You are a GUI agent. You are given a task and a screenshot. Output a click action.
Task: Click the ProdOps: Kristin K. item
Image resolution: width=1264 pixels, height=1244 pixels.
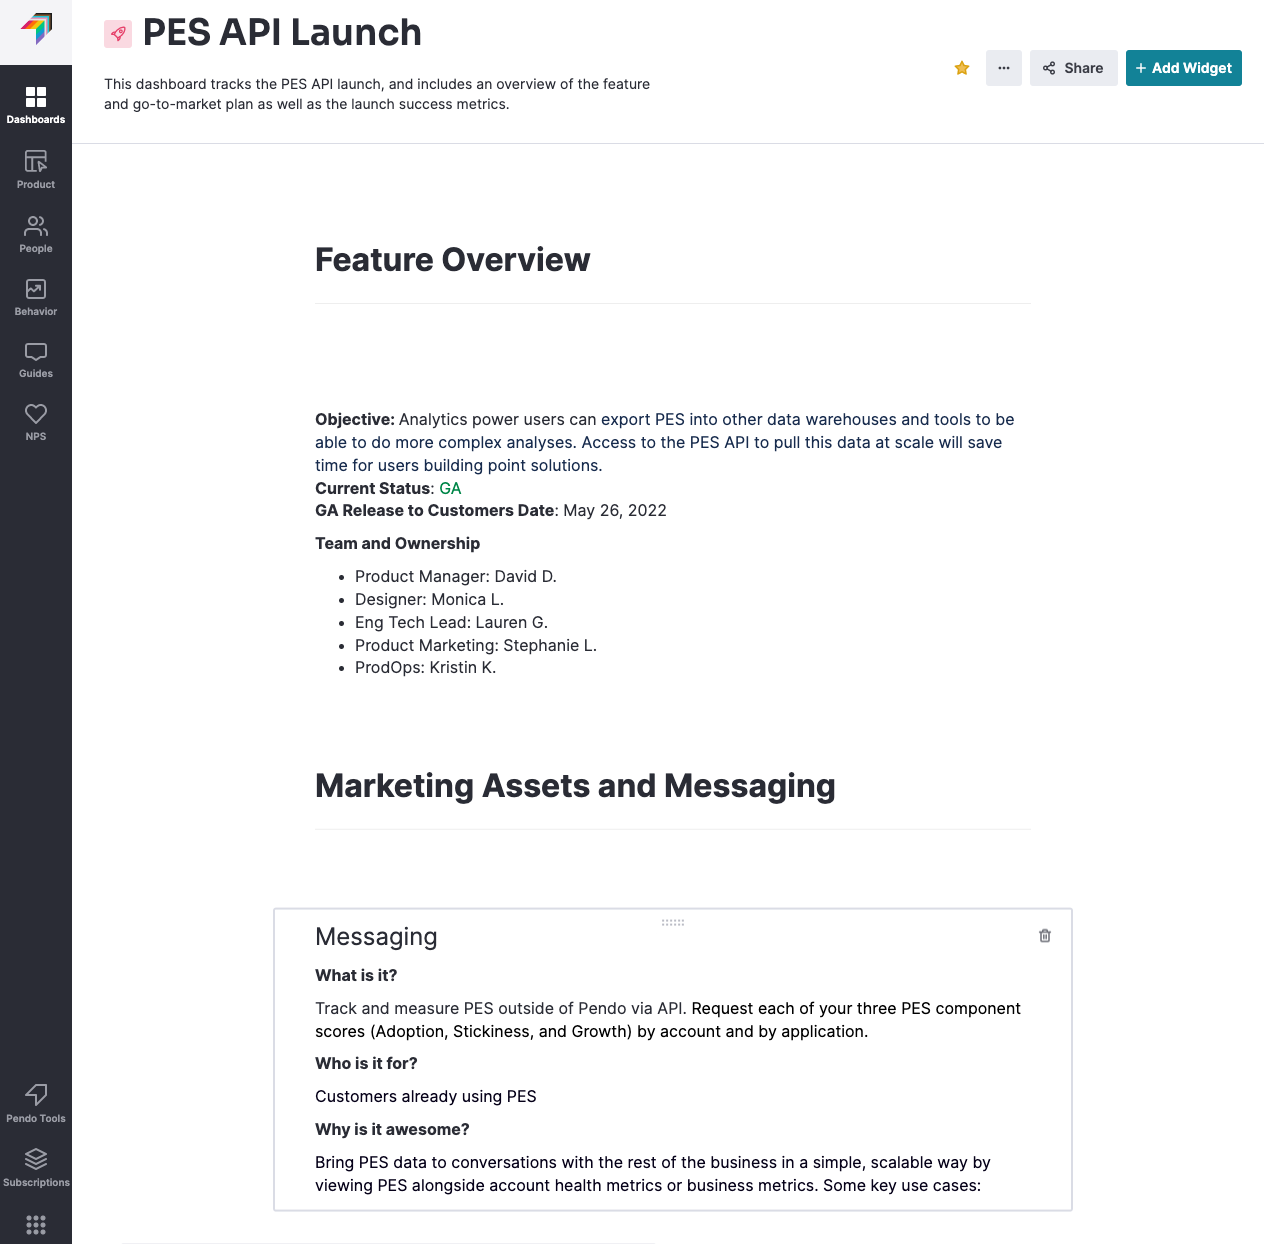pyautogui.click(x=425, y=667)
